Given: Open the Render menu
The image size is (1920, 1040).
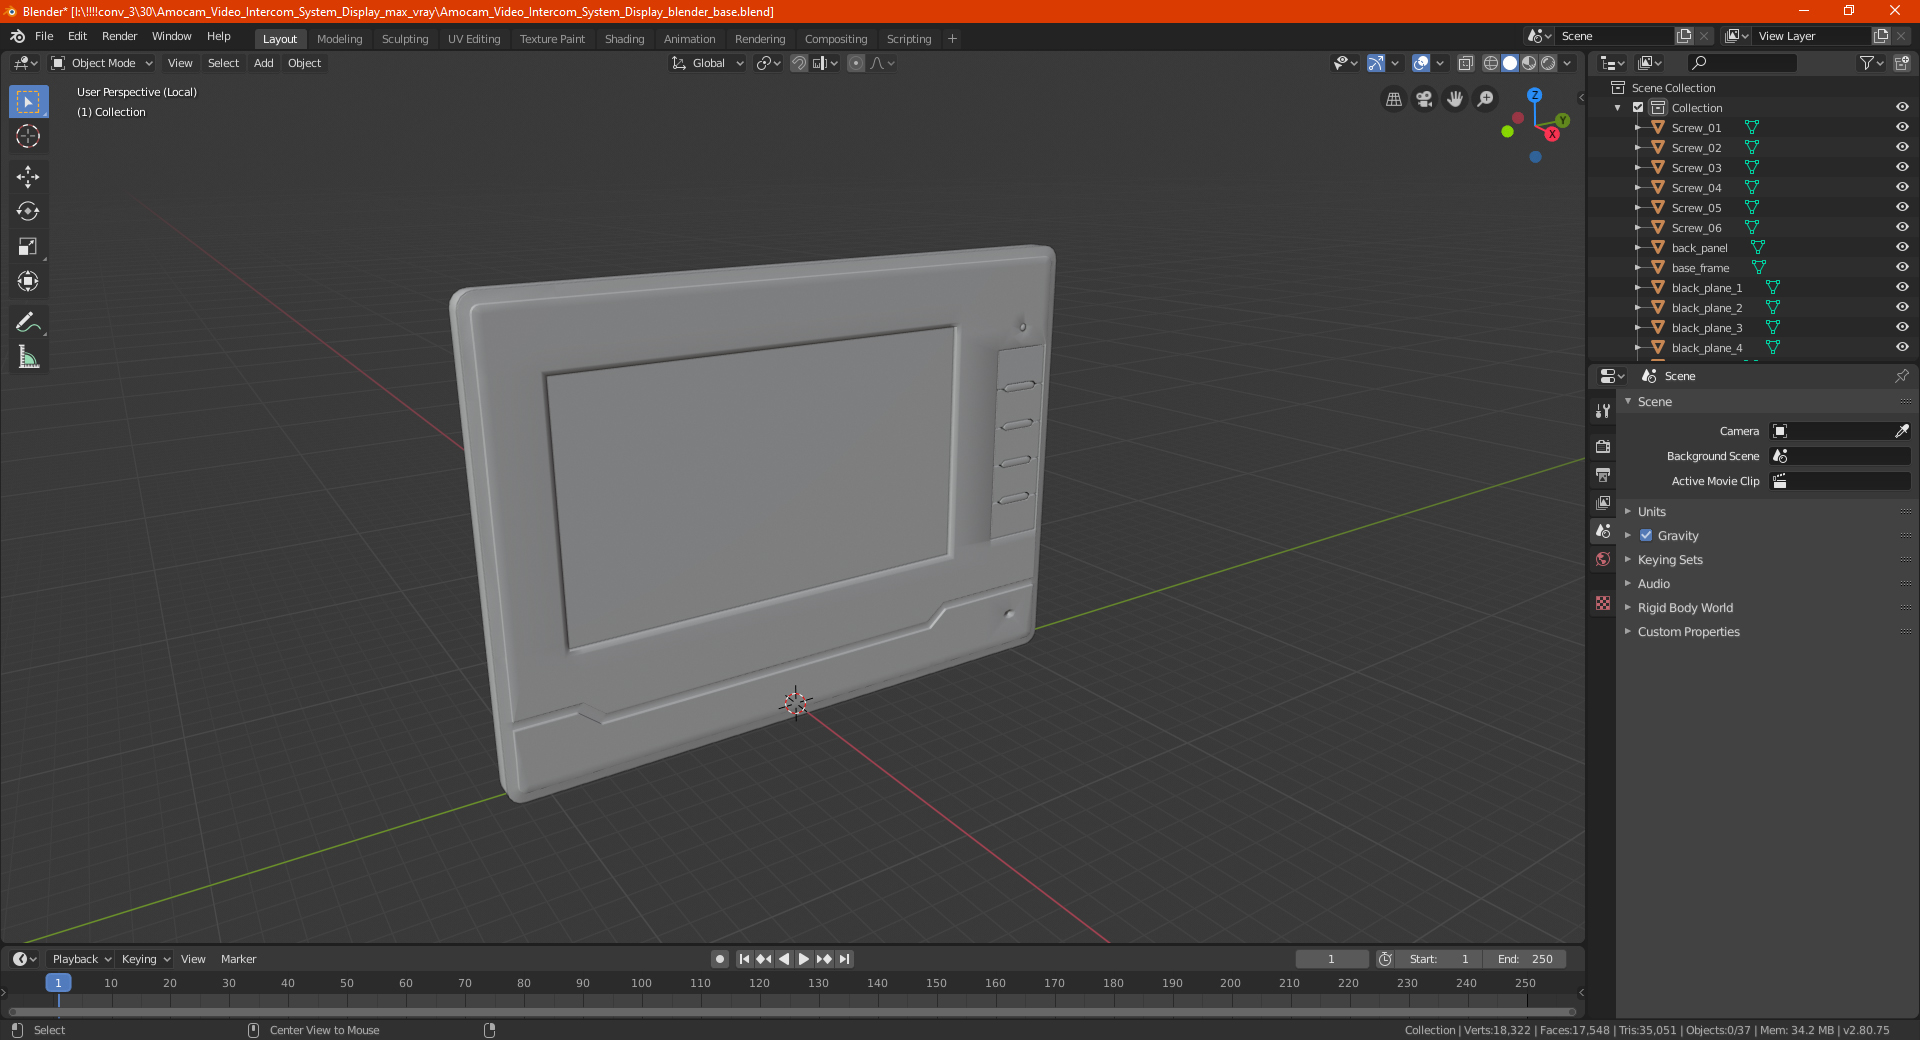Looking at the screenshot, I should [119, 36].
